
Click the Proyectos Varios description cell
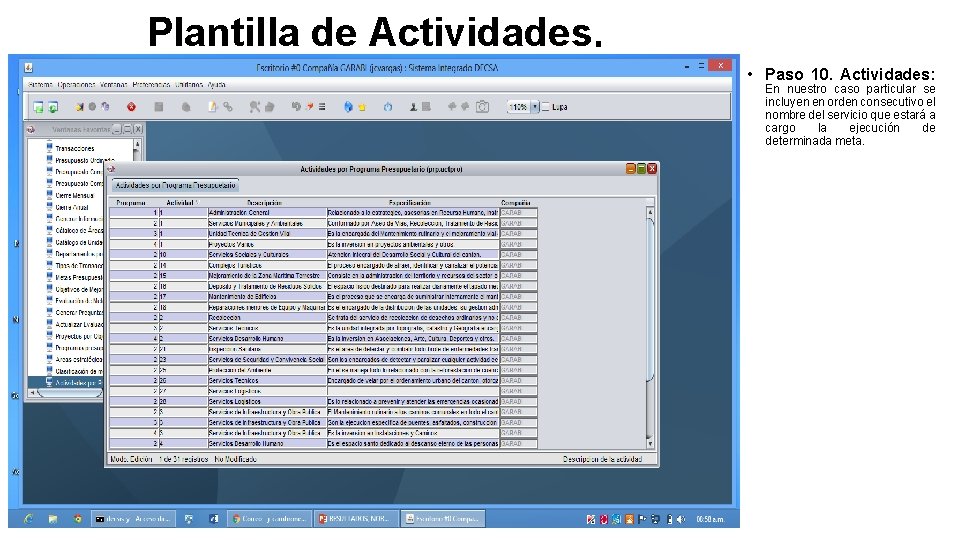(x=267, y=244)
